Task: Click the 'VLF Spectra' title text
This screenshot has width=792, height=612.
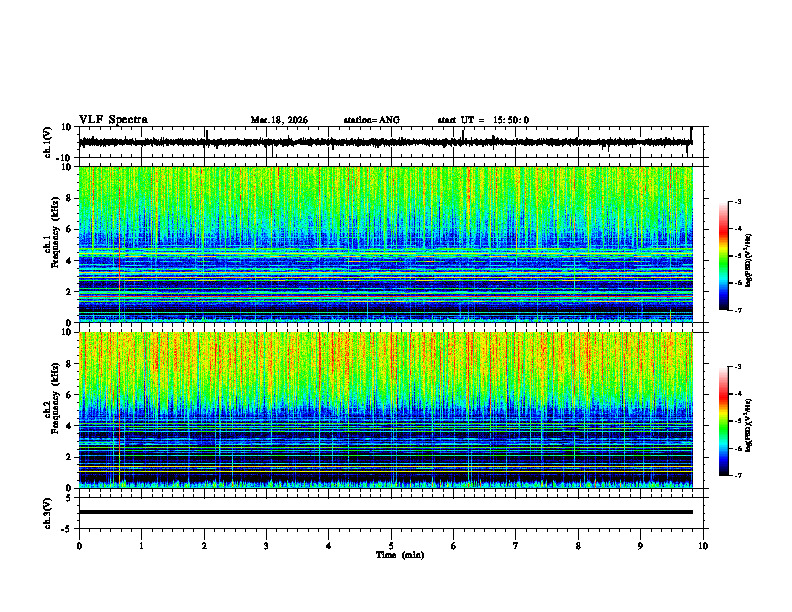Action: (113, 120)
